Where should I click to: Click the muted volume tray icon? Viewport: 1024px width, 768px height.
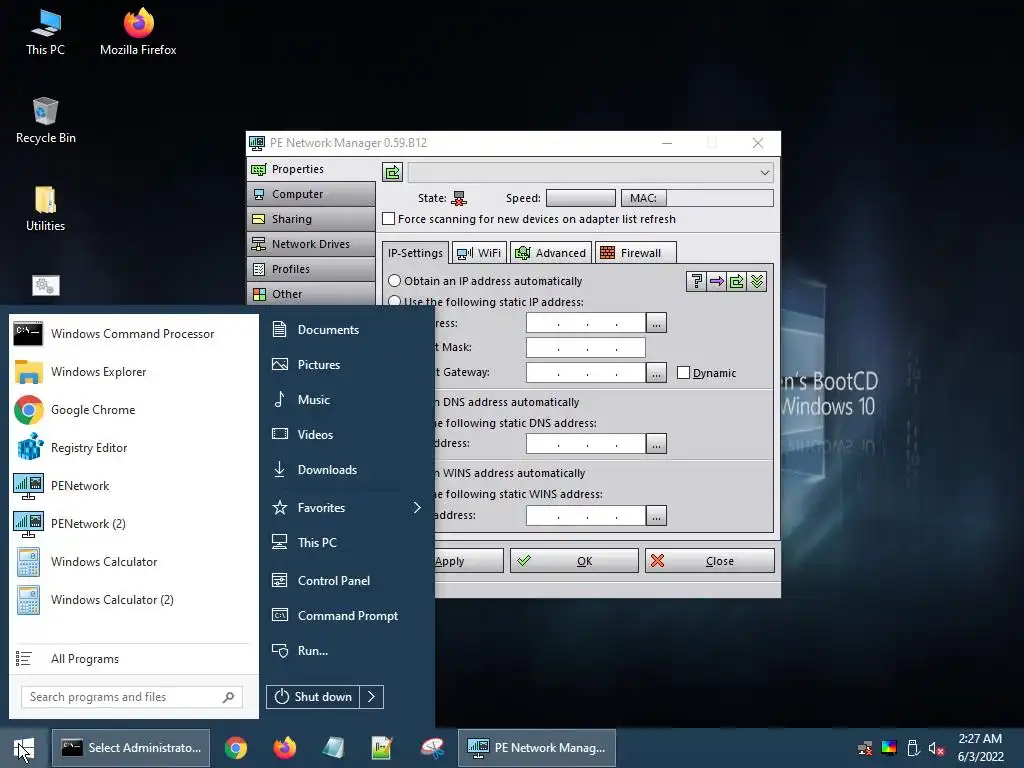coord(936,748)
